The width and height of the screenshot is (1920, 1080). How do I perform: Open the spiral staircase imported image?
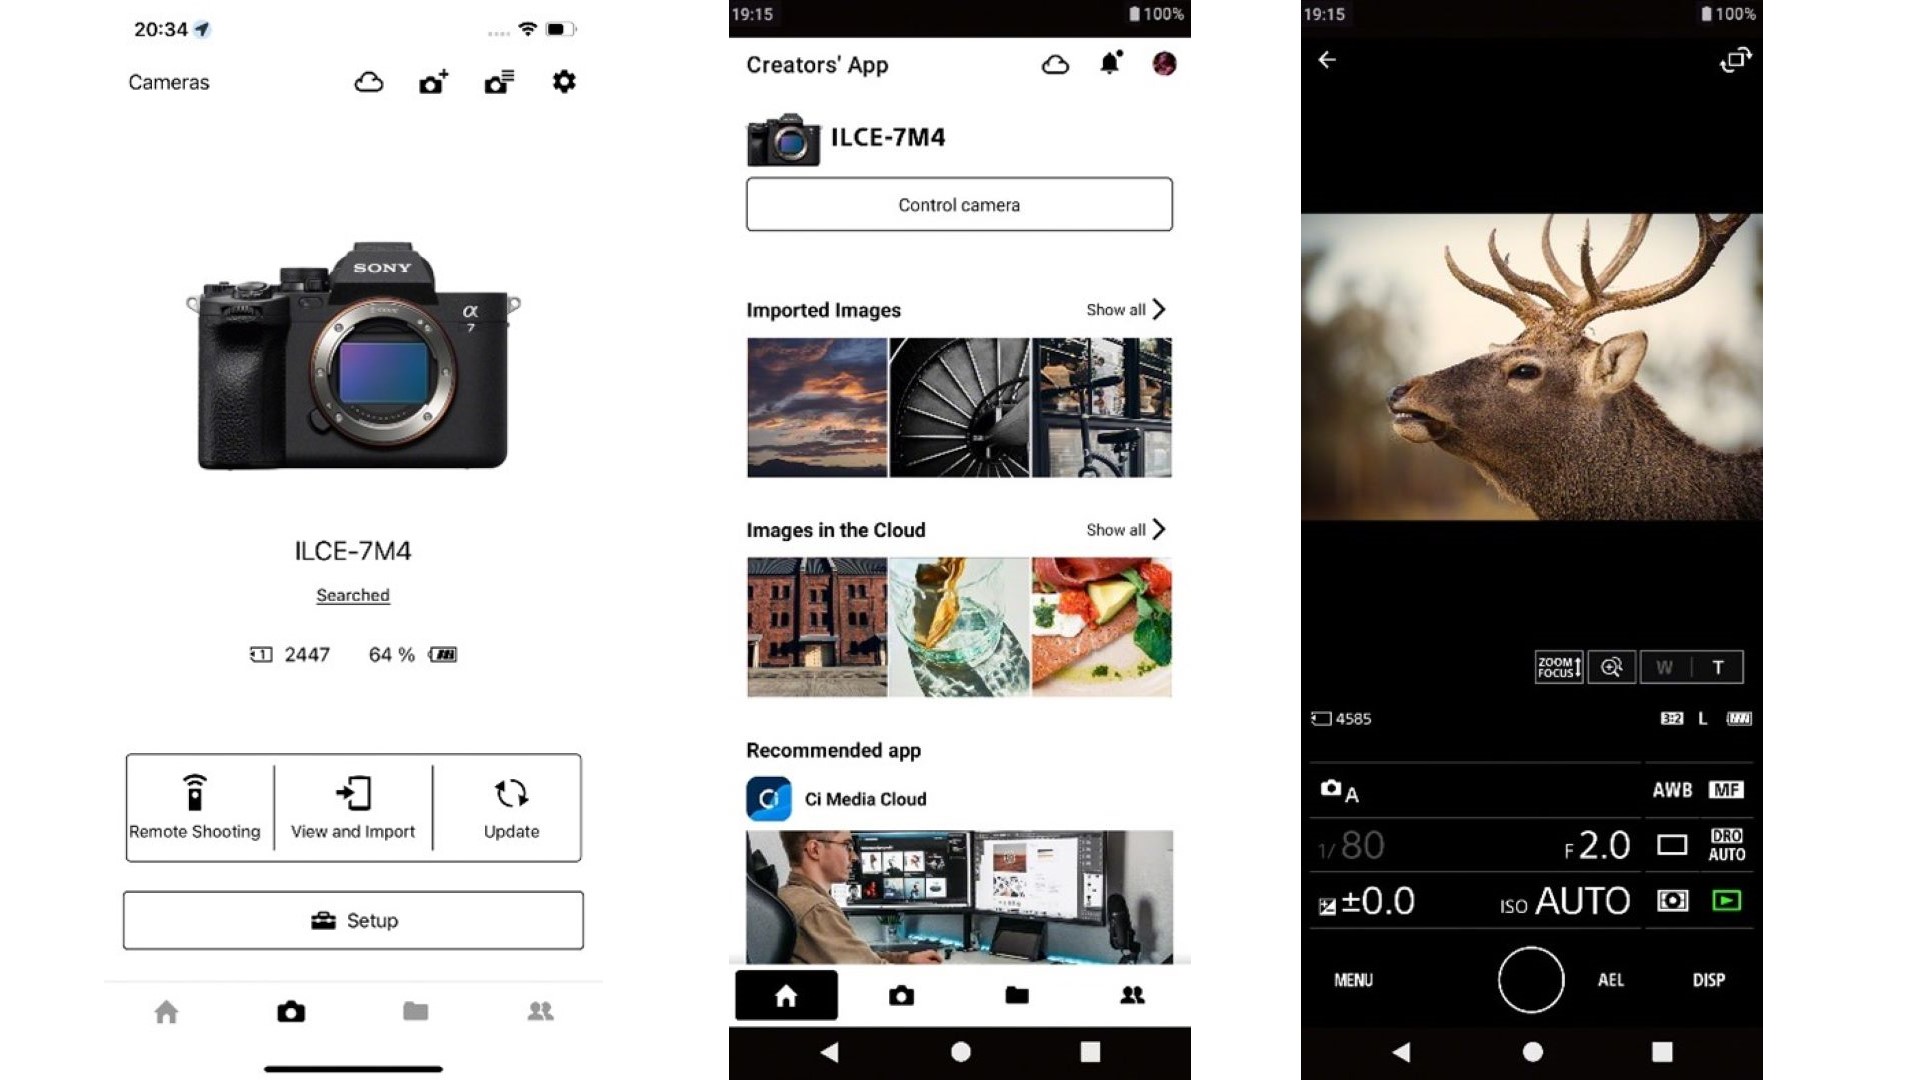[959, 407]
